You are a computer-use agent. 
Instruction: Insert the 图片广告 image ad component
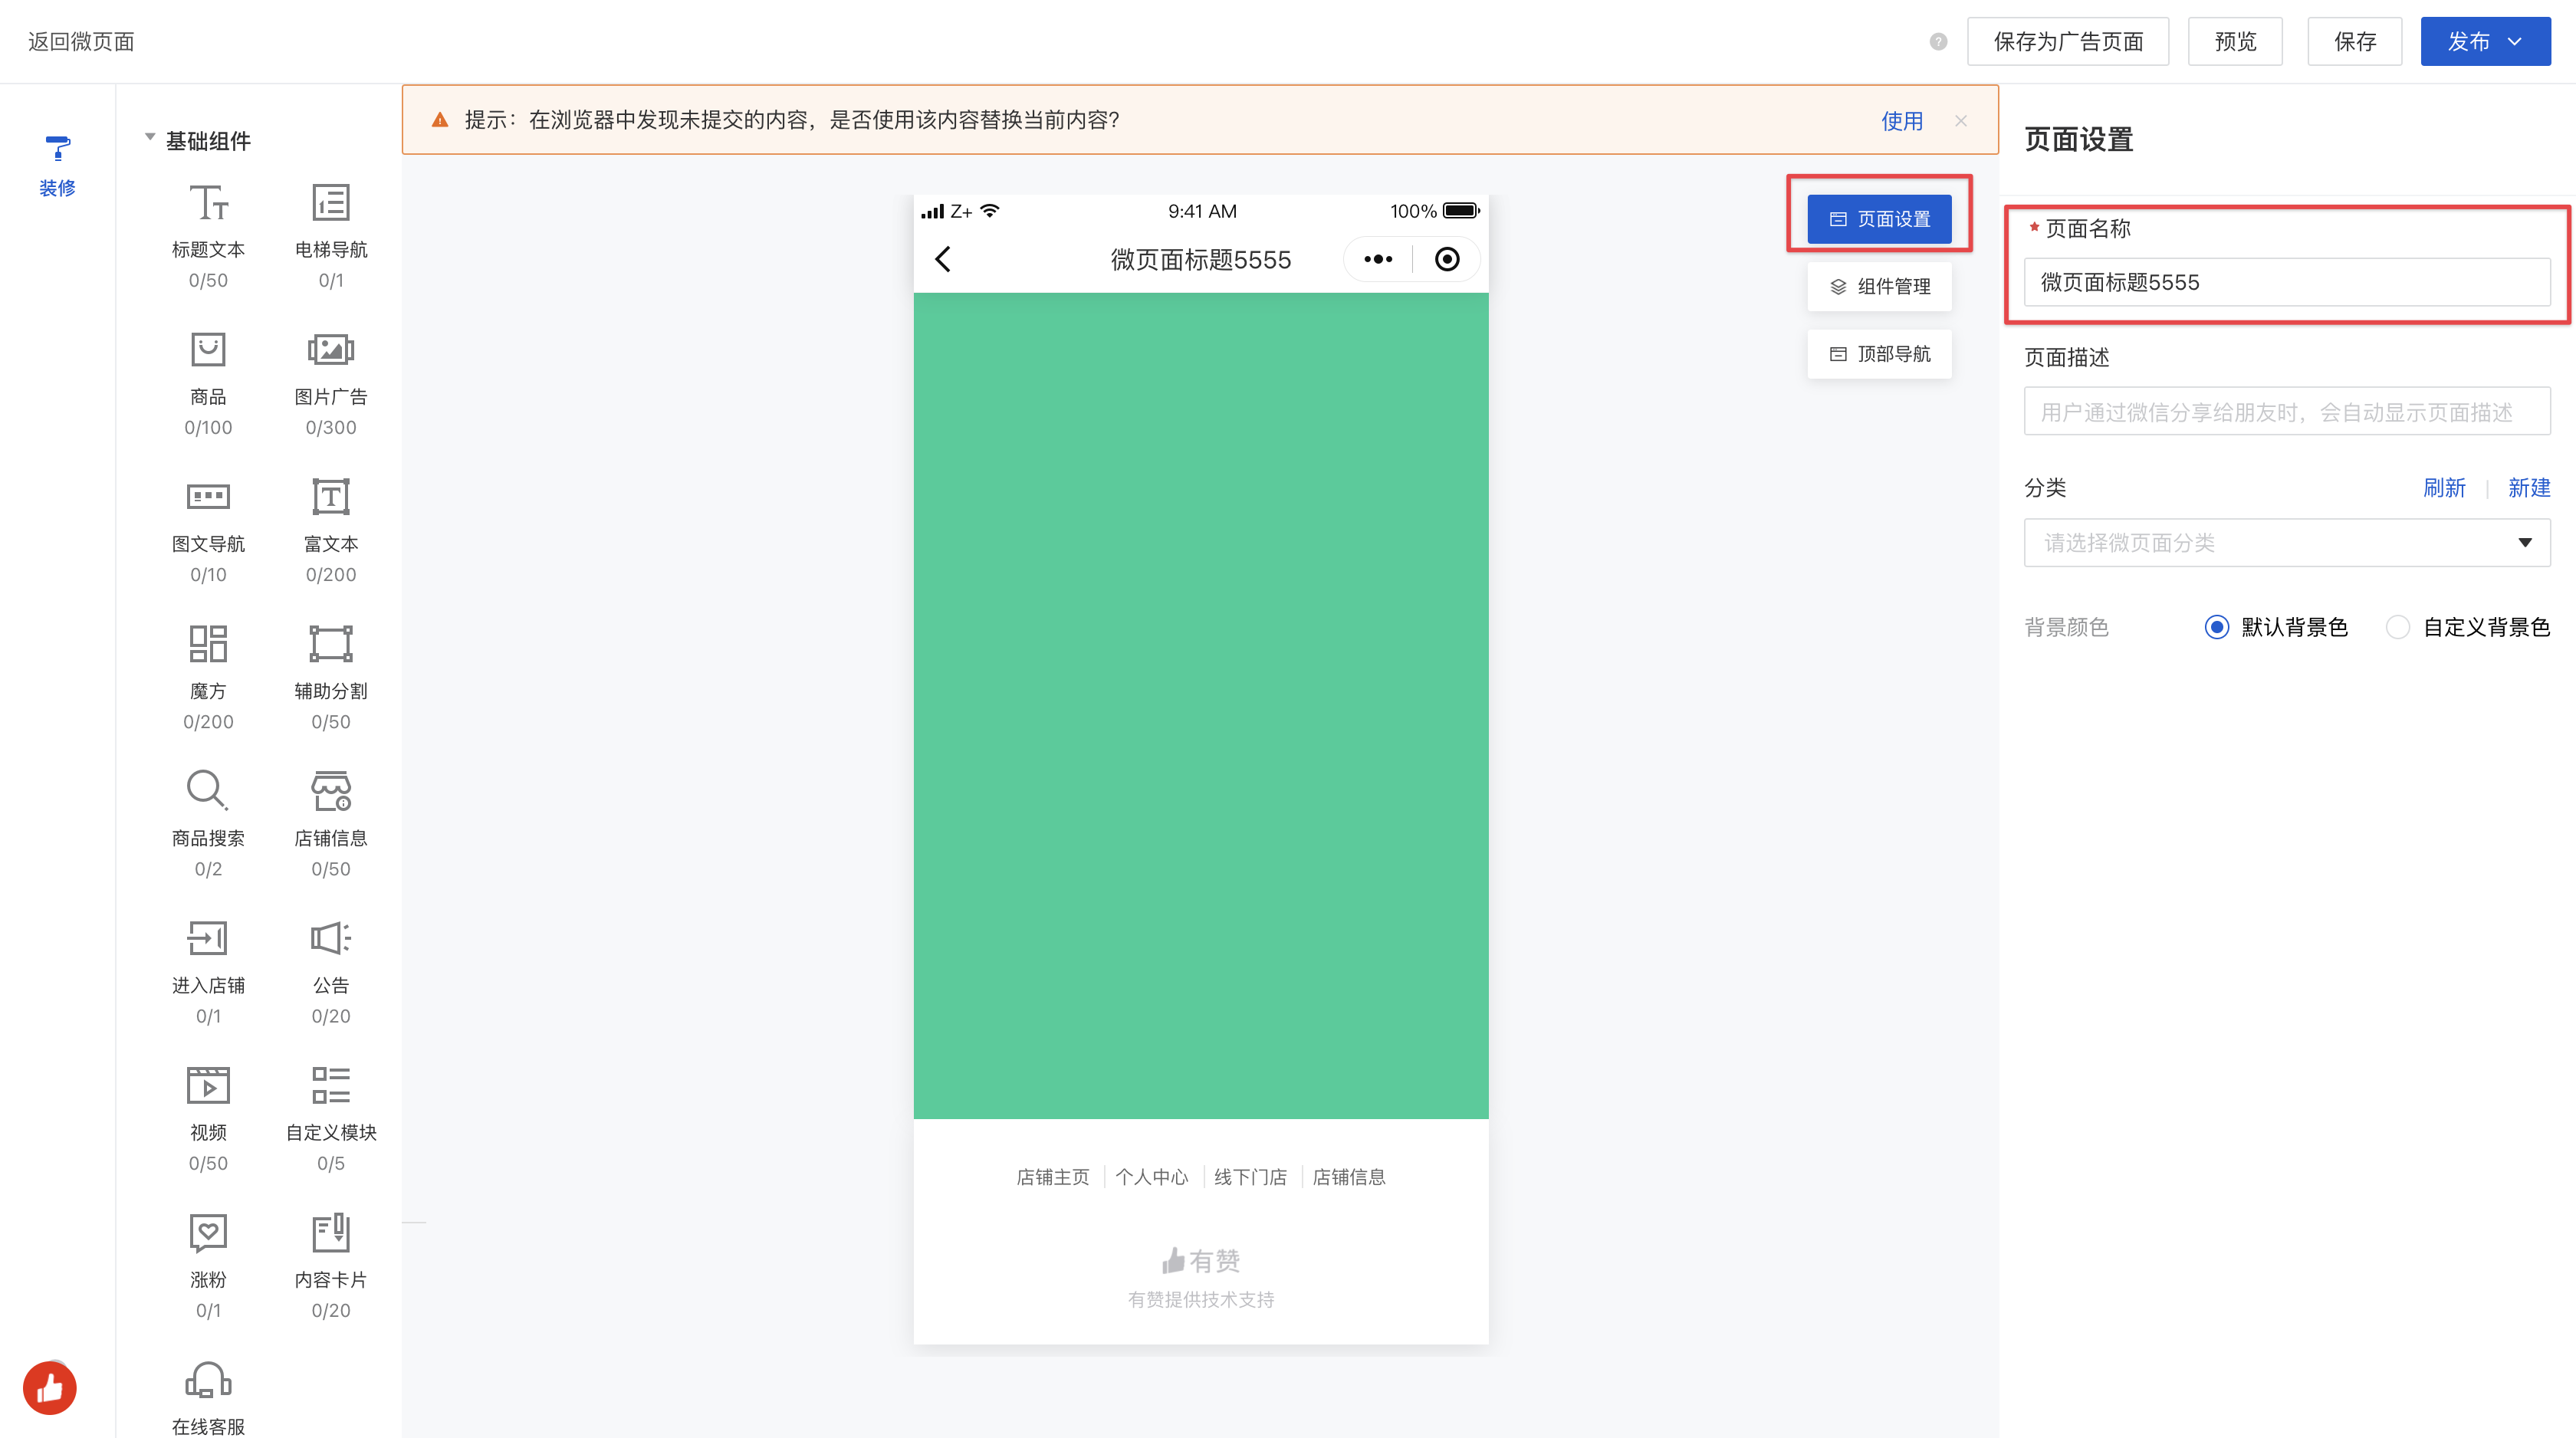330,370
